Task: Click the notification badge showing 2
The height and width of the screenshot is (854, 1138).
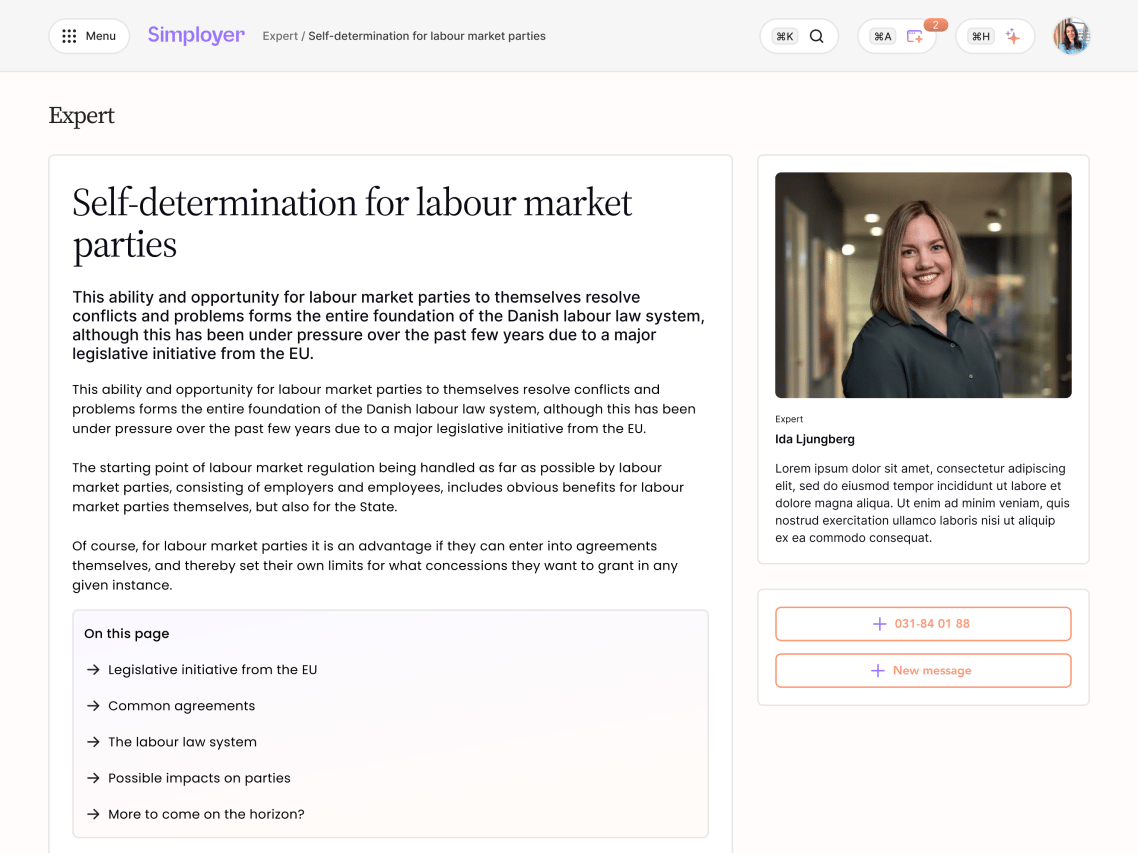Action: coord(936,24)
